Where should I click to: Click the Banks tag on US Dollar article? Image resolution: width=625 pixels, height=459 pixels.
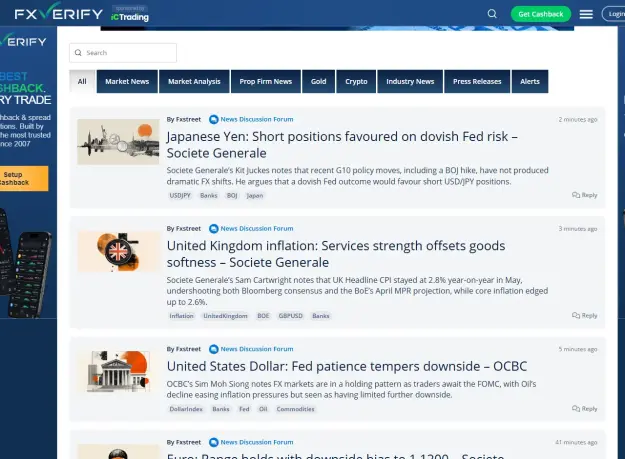point(221,409)
